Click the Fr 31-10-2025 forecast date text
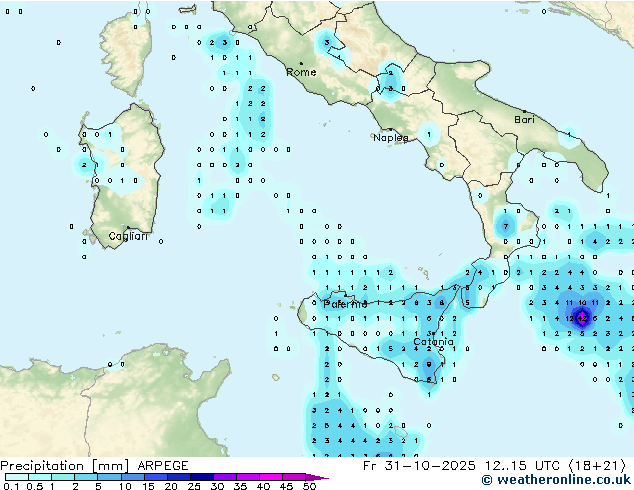 pyautogui.click(x=419, y=466)
